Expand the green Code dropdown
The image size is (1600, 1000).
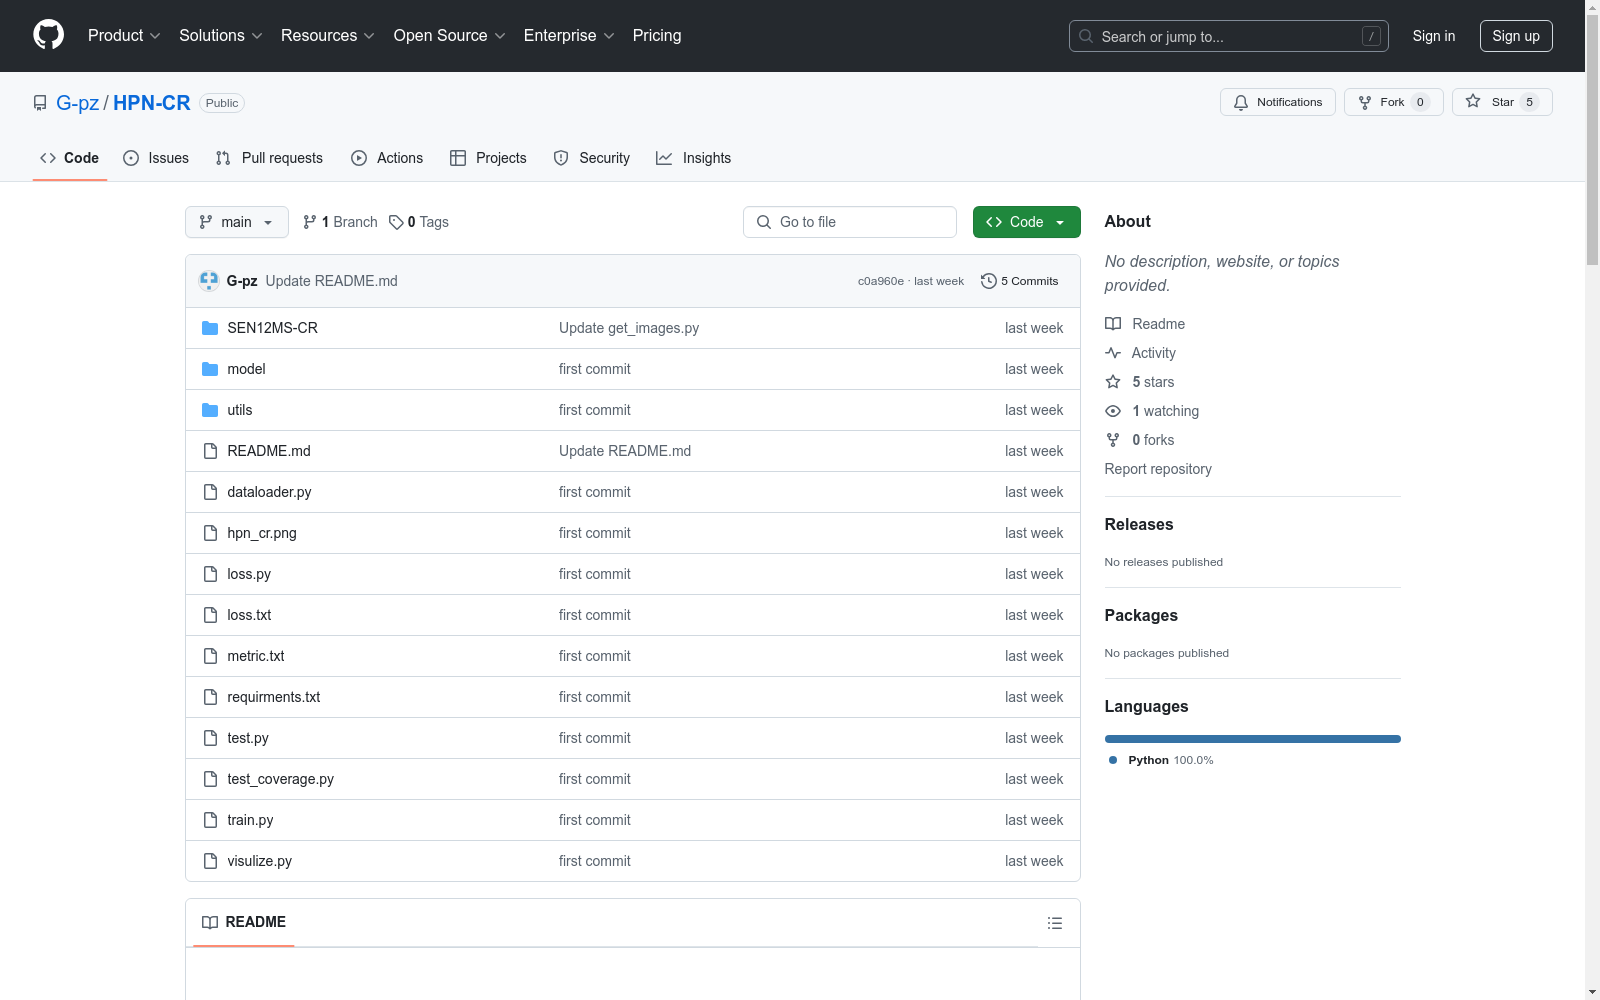tap(1026, 222)
